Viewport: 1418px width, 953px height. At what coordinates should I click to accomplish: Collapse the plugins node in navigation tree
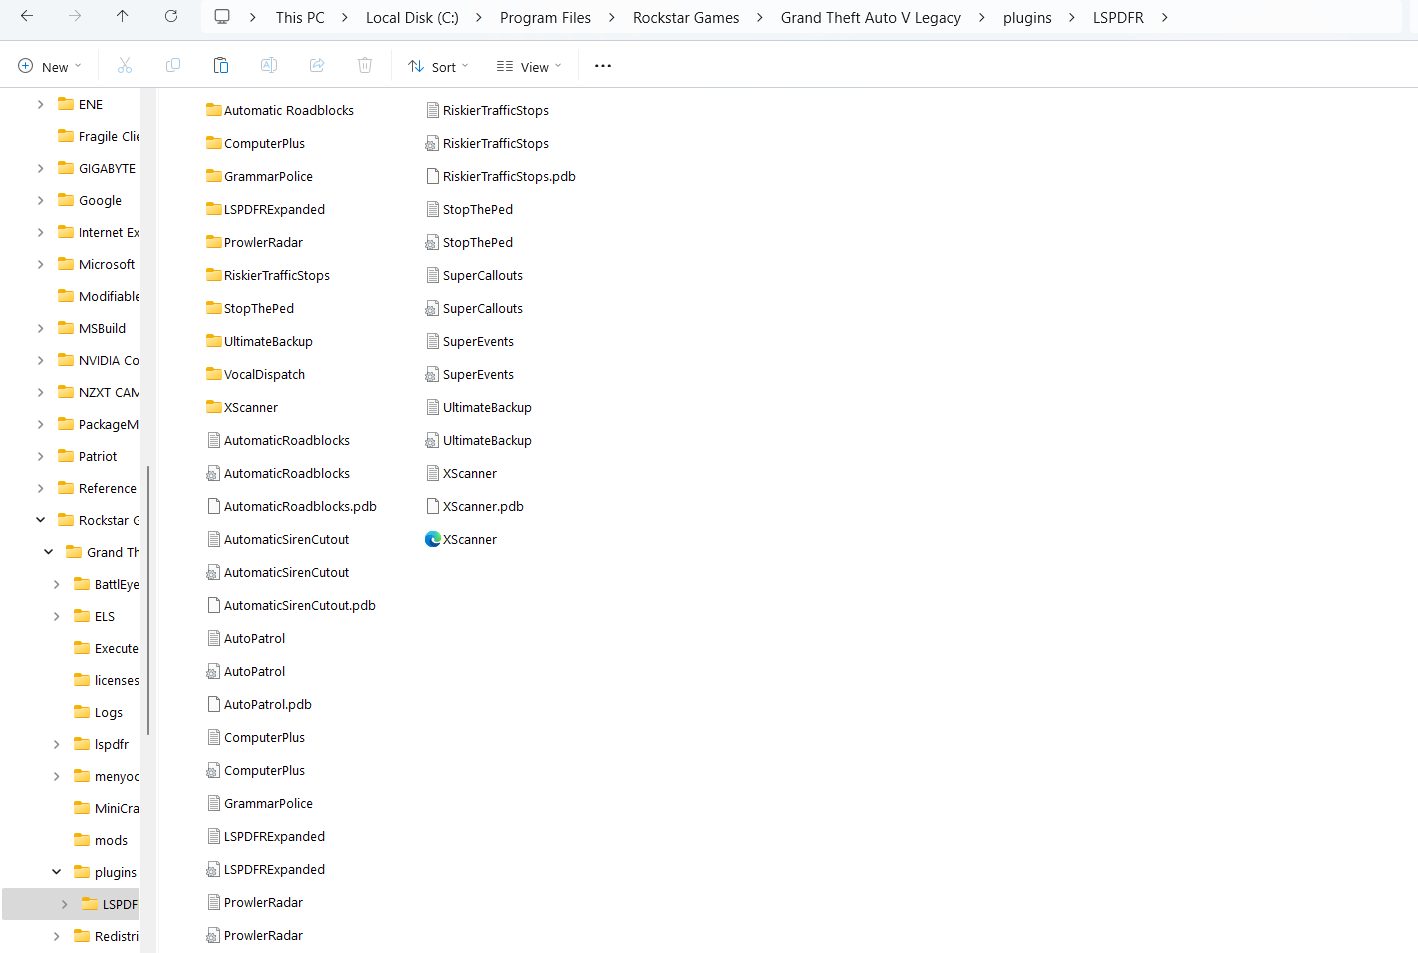pos(56,872)
